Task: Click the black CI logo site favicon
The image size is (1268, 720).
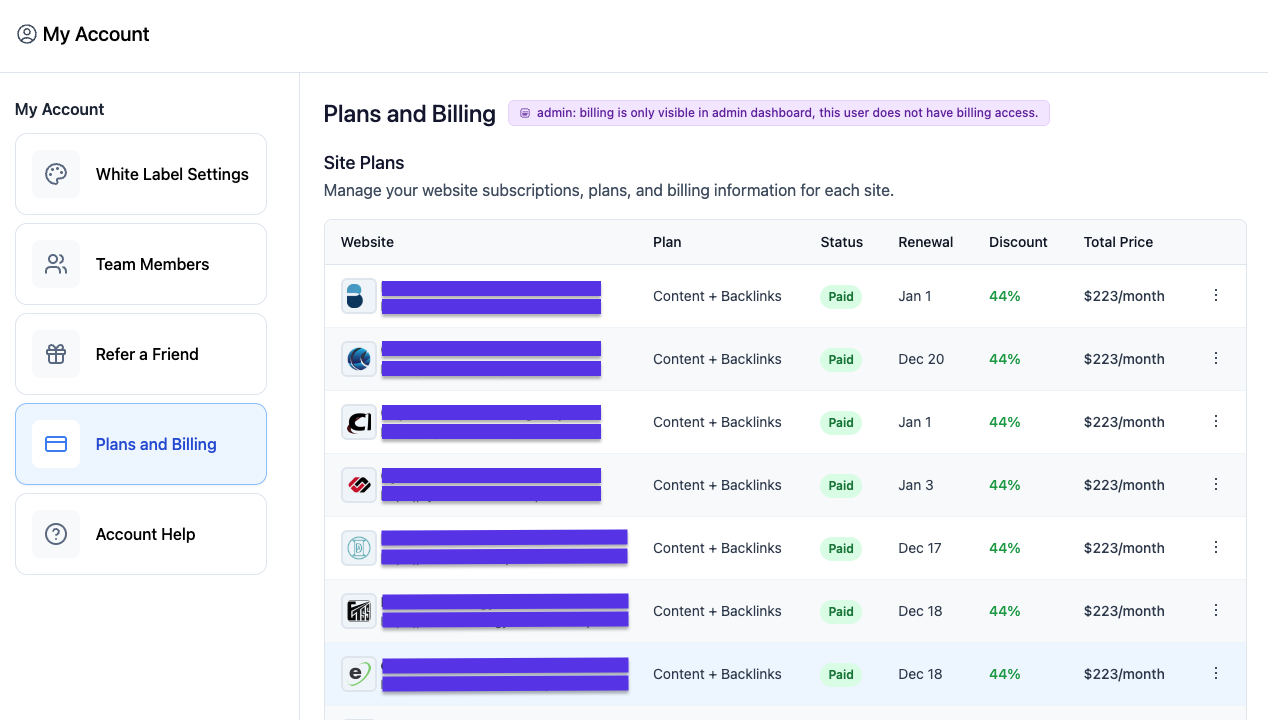Action: point(359,422)
